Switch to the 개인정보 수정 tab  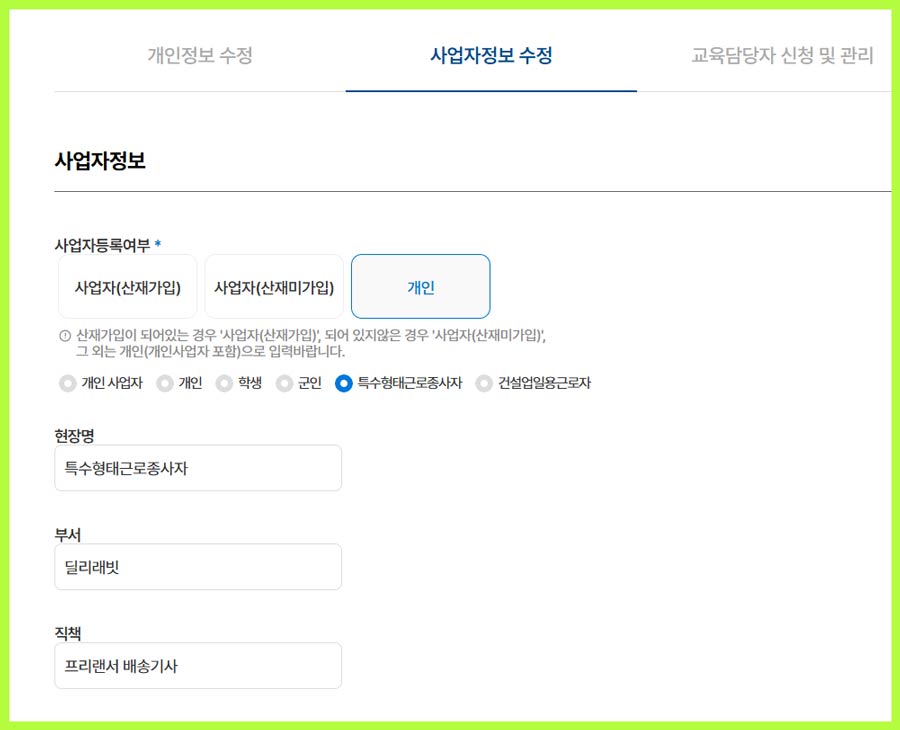[x=198, y=57]
